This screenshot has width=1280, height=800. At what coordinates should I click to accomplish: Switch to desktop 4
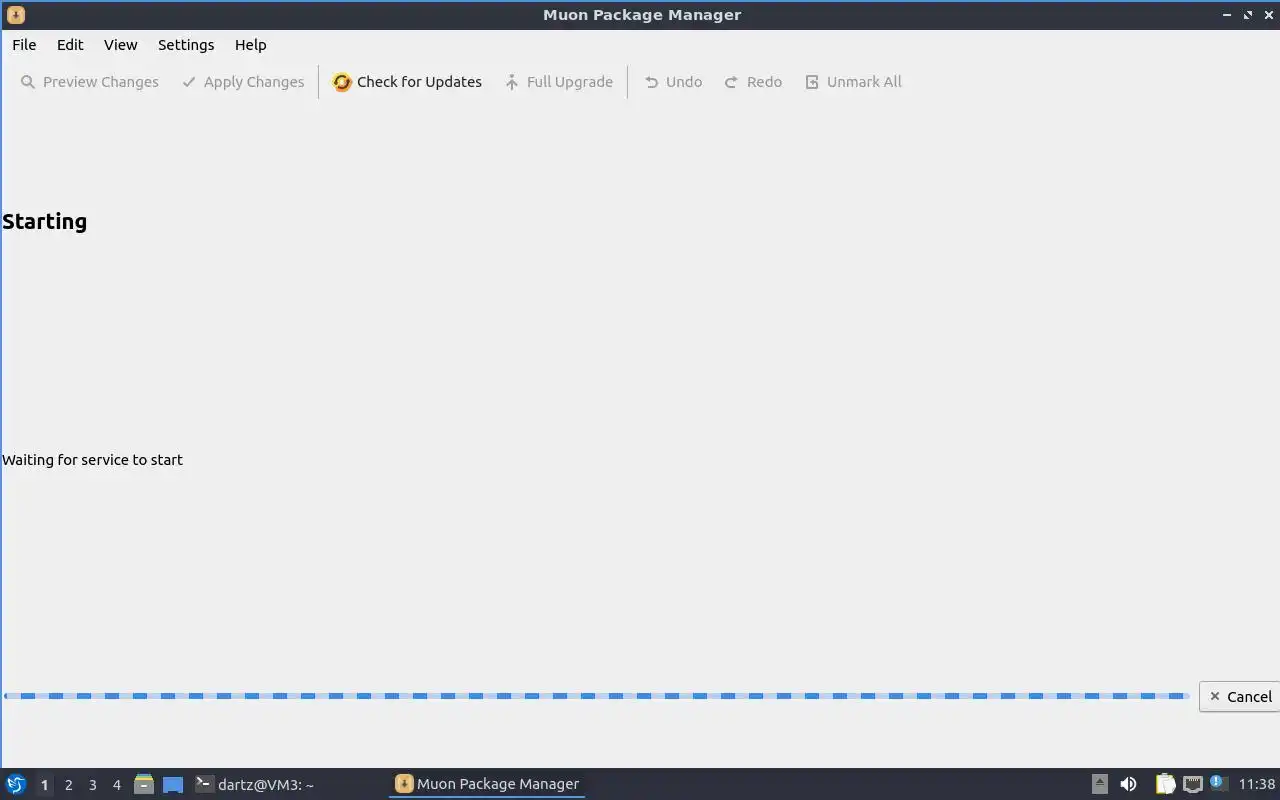(116, 785)
